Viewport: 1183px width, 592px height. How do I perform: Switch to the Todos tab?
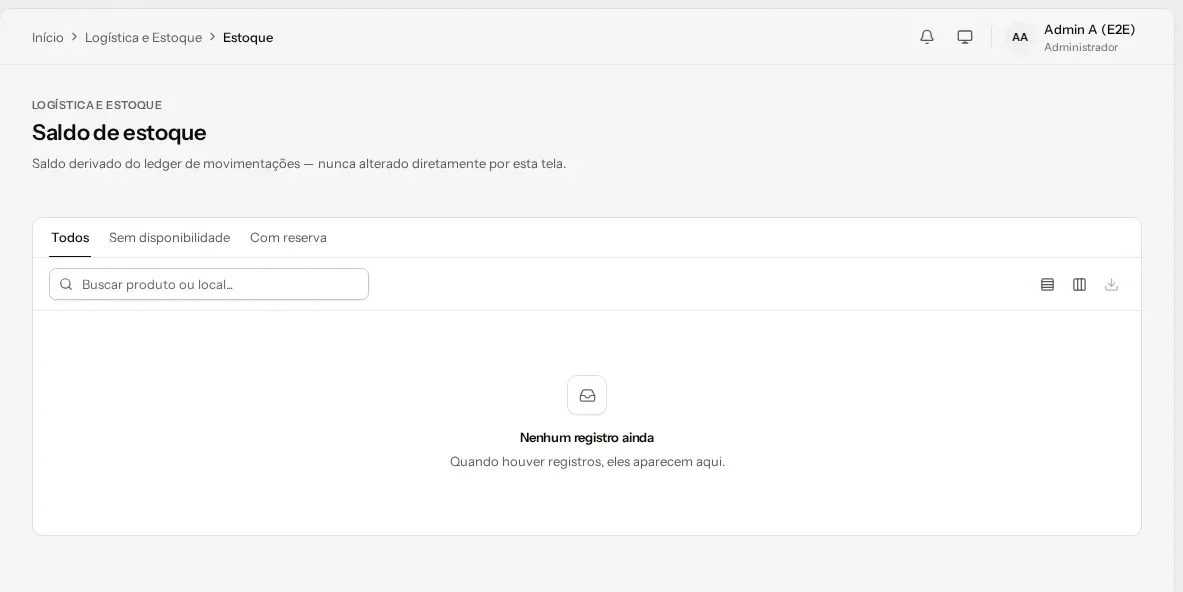(70, 238)
